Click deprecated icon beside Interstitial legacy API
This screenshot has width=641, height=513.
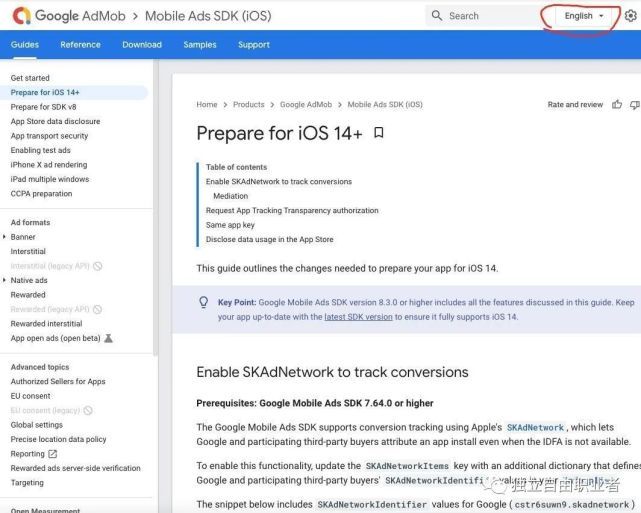pyautogui.click(x=98, y=266)
